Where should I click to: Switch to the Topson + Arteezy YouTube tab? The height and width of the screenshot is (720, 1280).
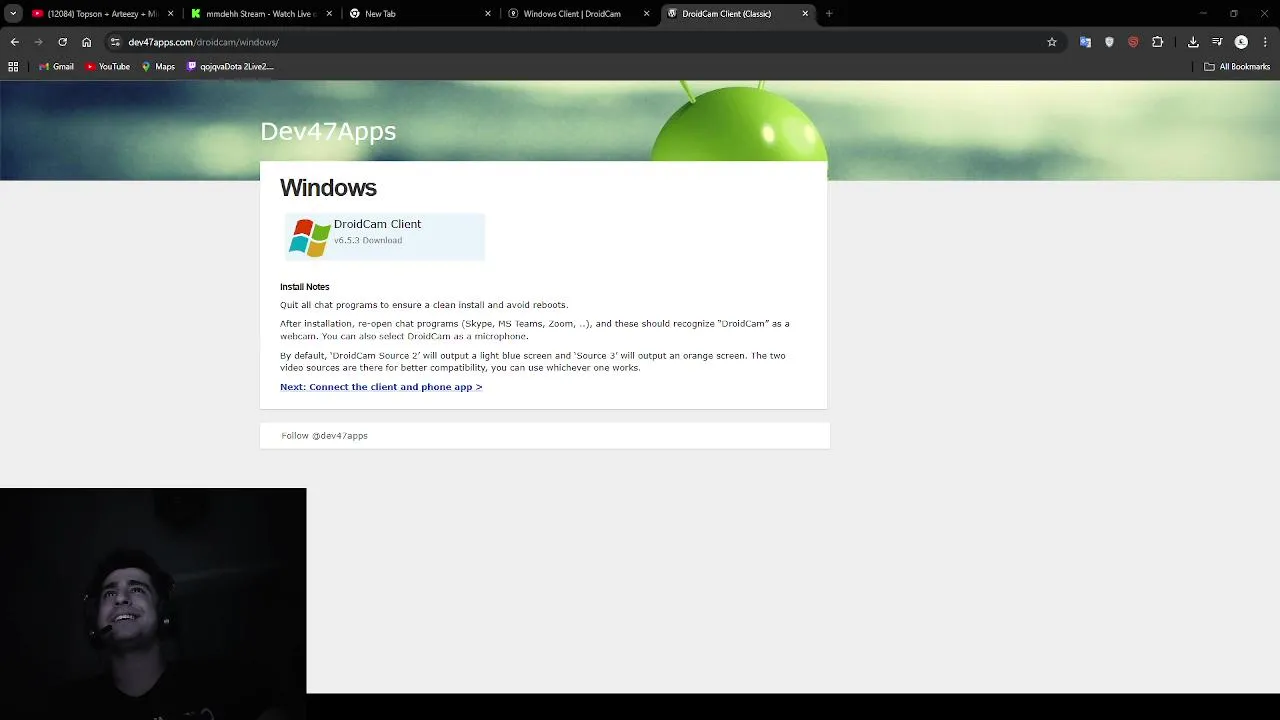point(102,14)
